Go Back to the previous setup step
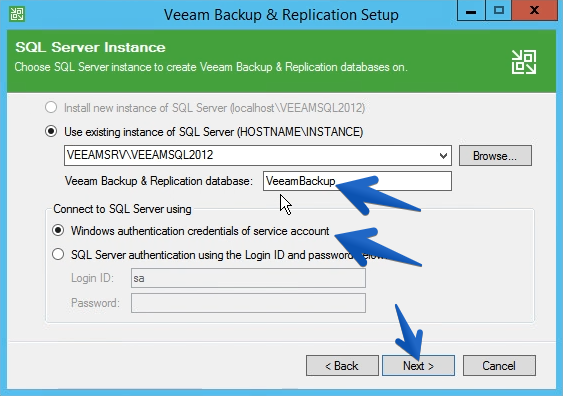Viewport: 563px width, 396px height. 342,366
